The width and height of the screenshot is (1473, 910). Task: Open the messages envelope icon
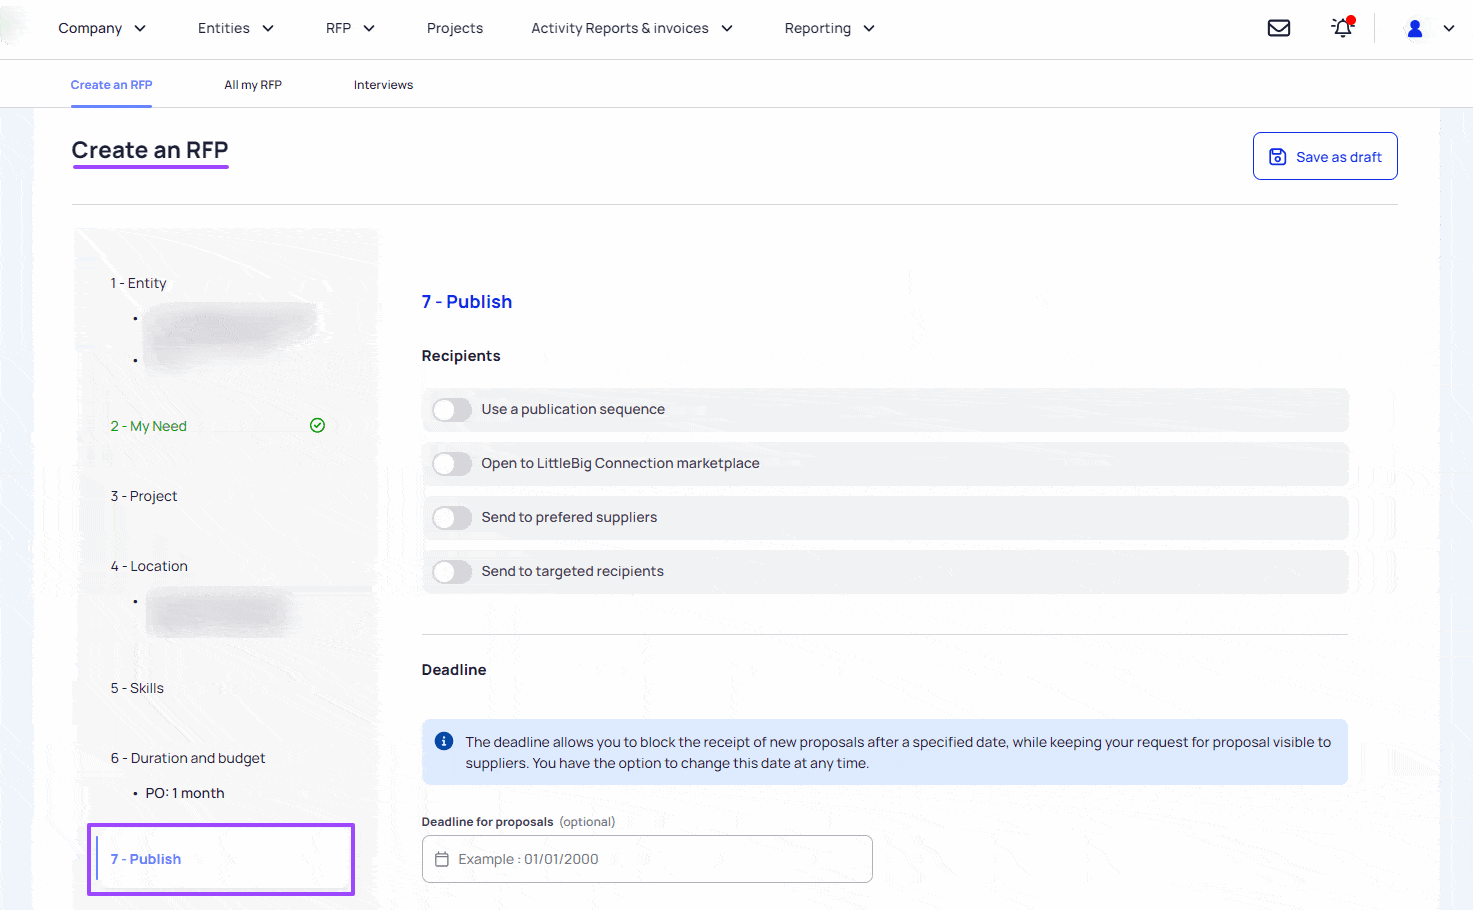point(1279,28)
